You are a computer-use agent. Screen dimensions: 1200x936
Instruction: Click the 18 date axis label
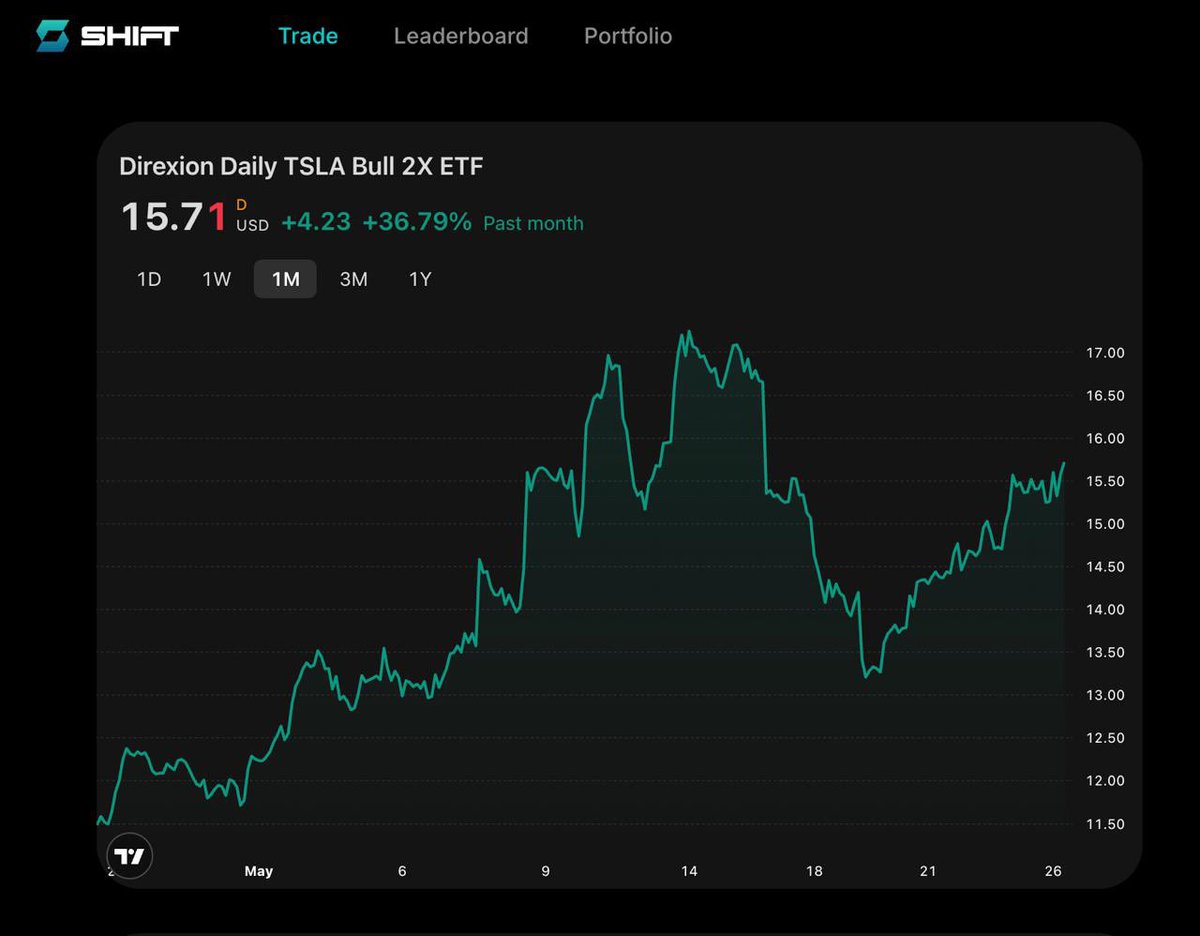coord(815,872)
